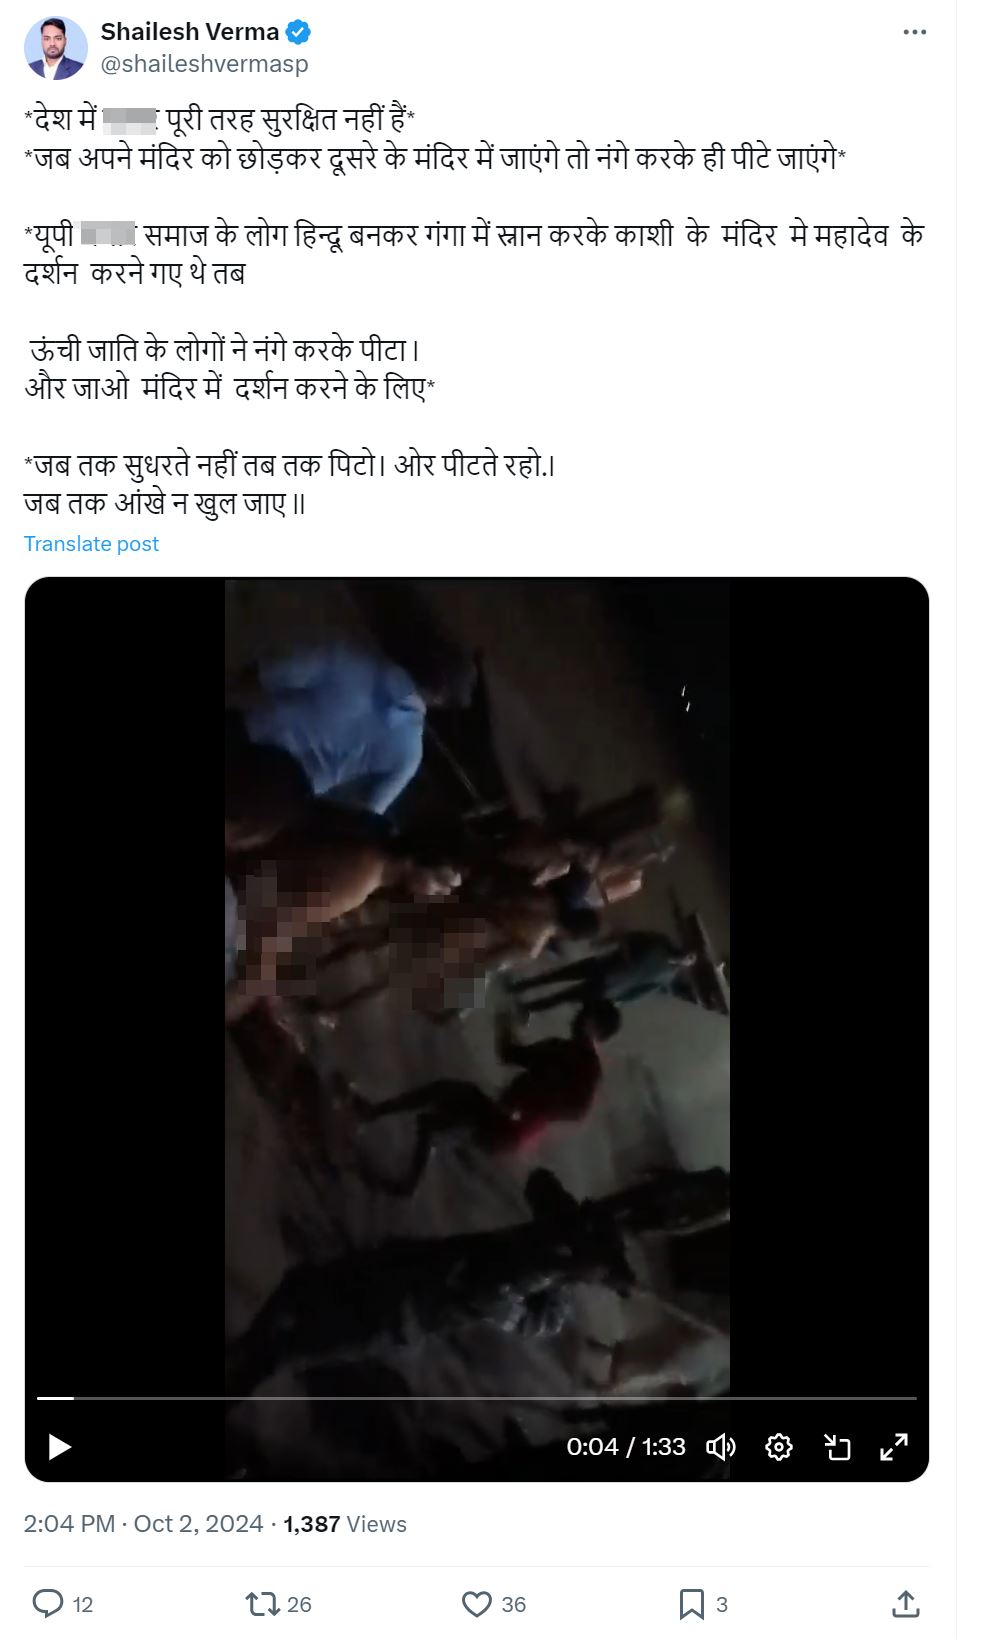Mute the video using the speaker icon
Viewport: 984px width, 1639px height.
(x=721, y=1447)
